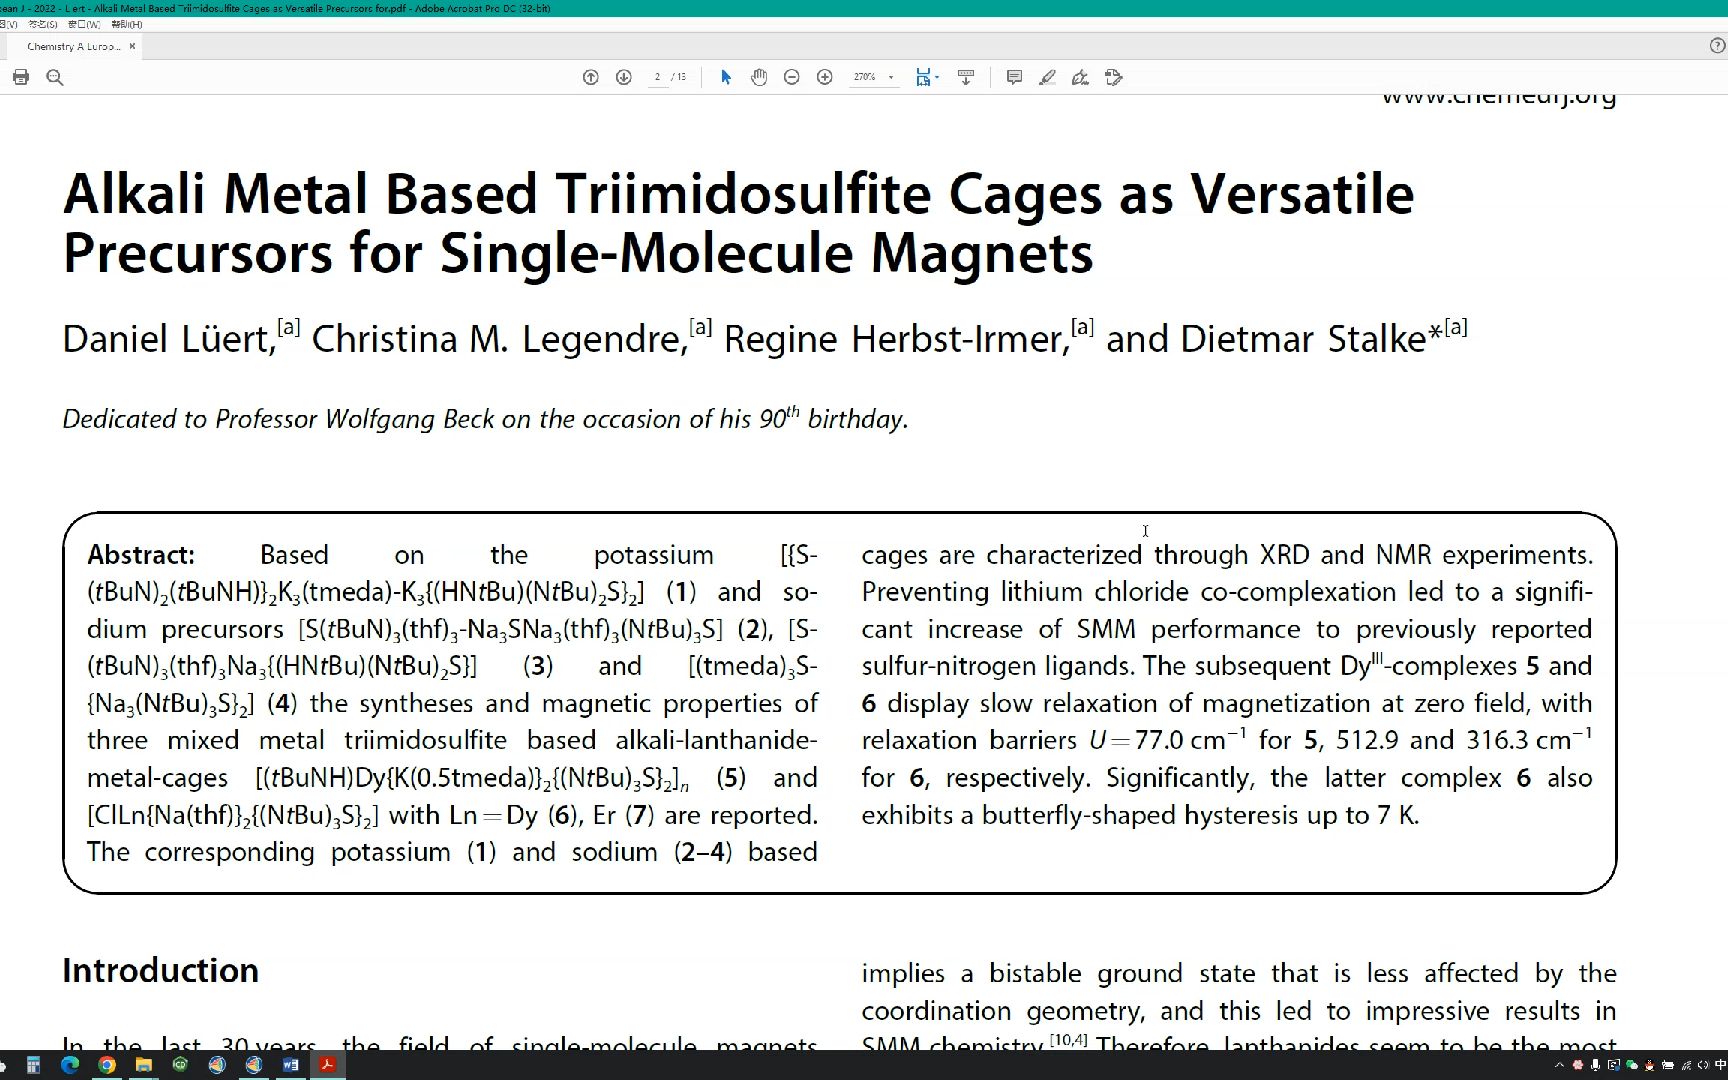Open File Explorer from taskbar

coord(144,1065)
